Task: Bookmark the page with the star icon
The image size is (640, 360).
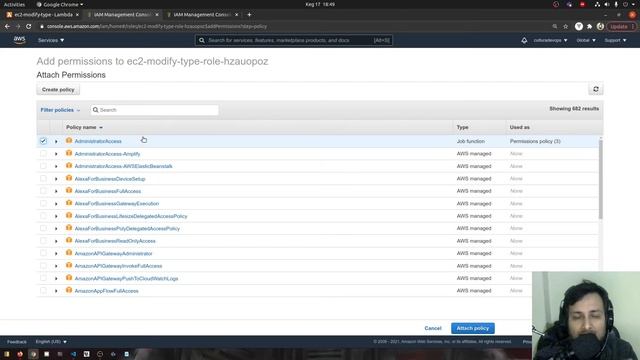Action: tap(565, 26)
